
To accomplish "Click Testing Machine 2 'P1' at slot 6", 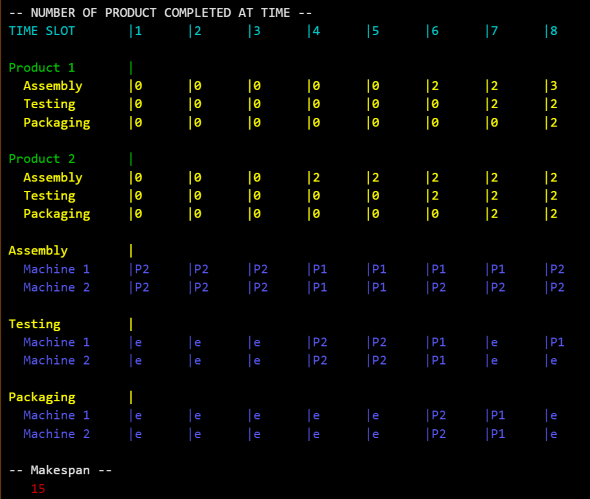I will pyautogui.click(x=439, y=361).
